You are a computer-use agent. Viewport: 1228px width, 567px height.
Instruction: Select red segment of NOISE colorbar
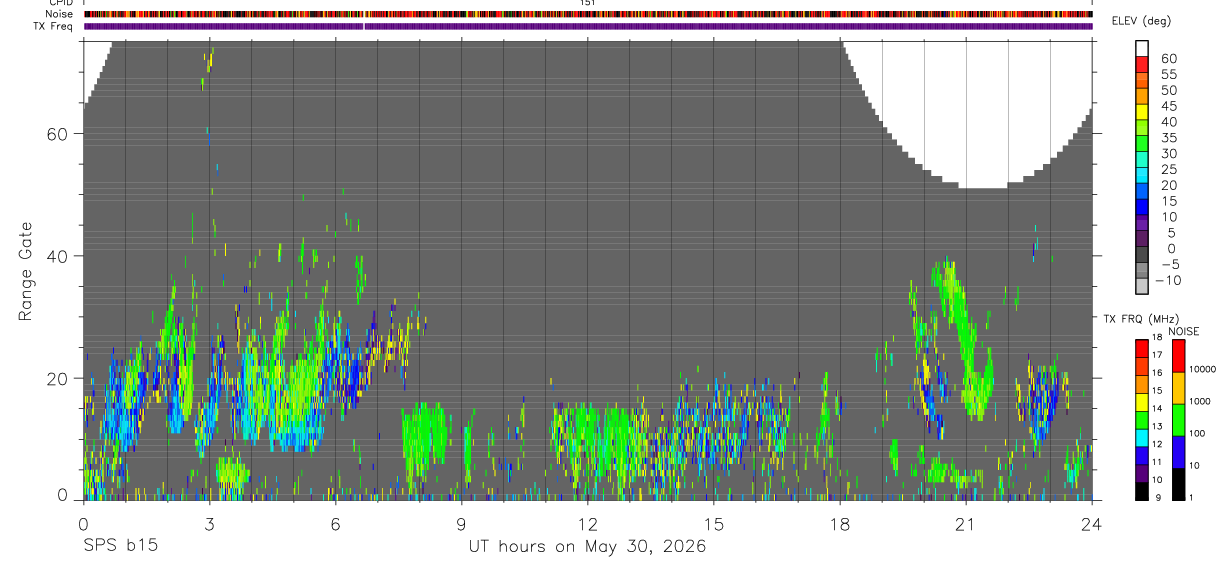pyautogui.click(x=1178, y=356)
